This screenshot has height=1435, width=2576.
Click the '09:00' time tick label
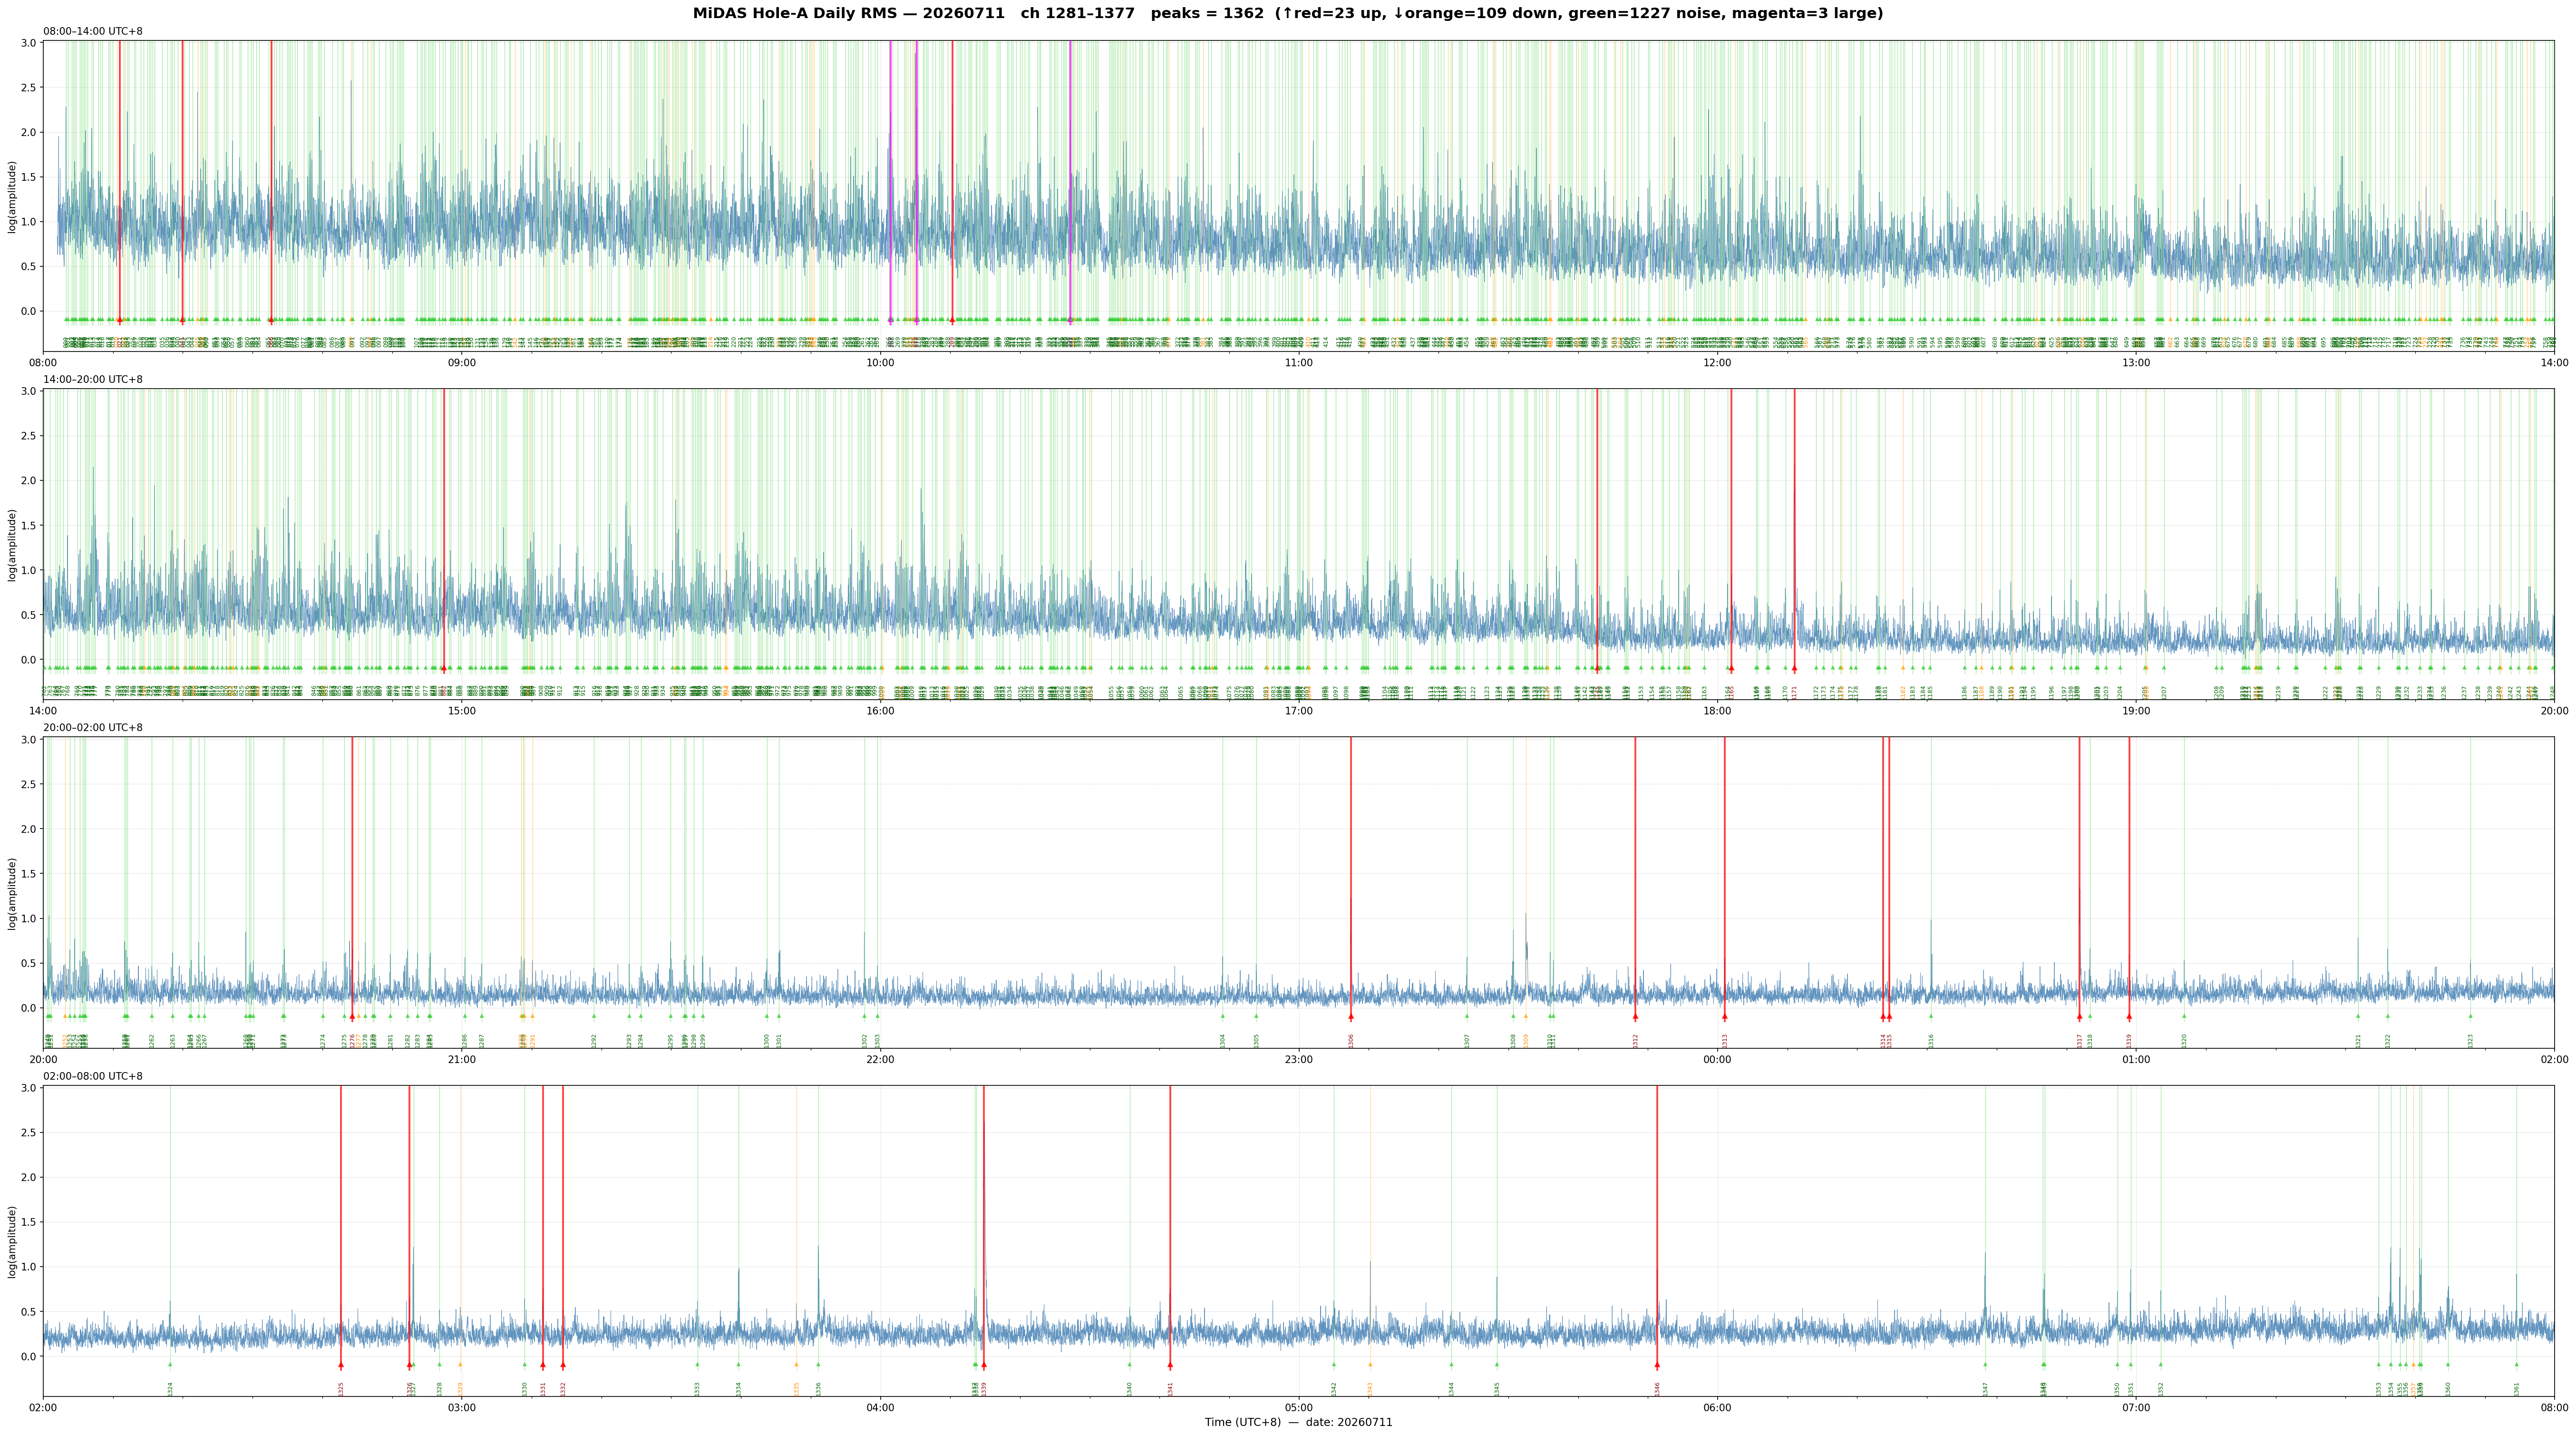tap(462, 362)
